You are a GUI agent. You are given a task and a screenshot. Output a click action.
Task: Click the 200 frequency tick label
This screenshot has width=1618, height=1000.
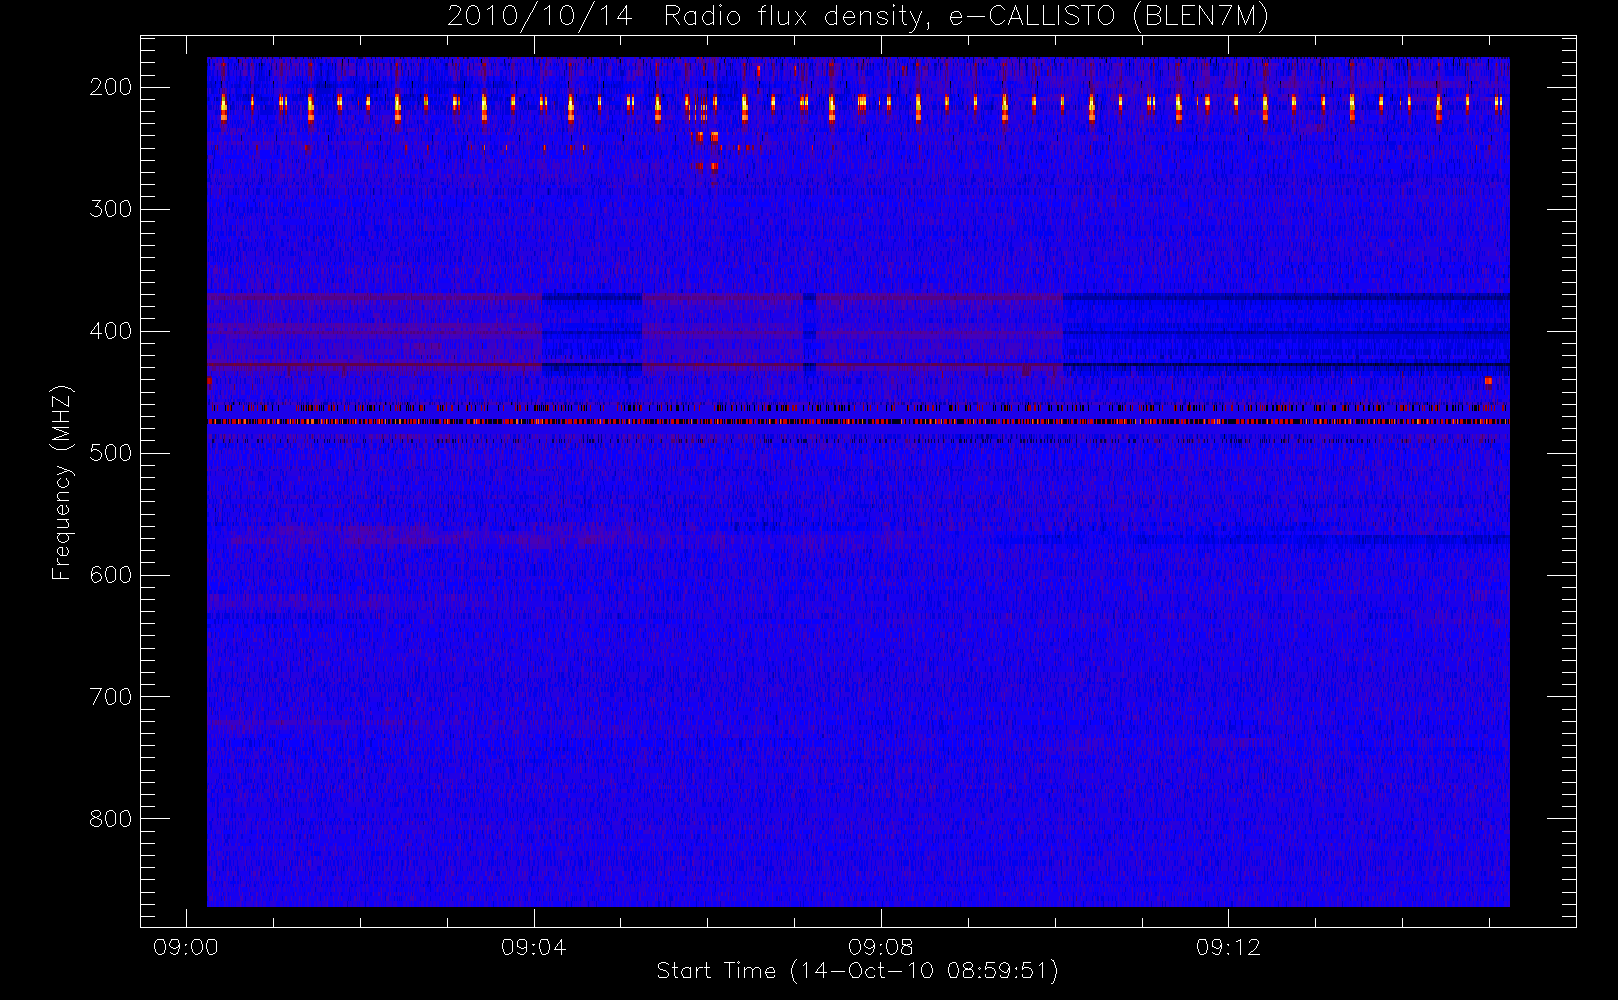(111, 87)
